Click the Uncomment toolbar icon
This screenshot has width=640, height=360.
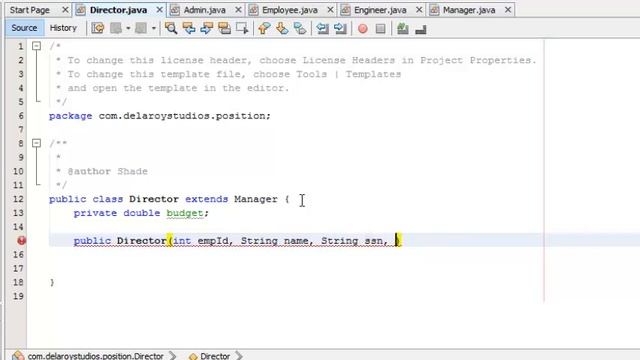click(421, 29)
